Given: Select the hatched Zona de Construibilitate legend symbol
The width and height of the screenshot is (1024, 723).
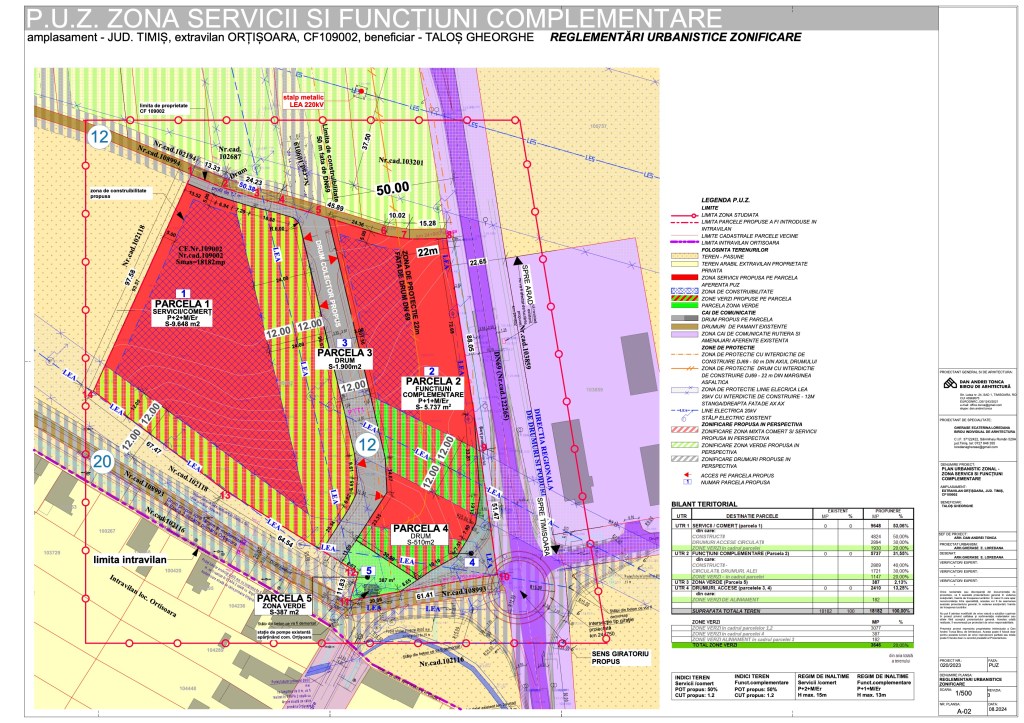Looking at the screenshot, I should pos(682,290).
